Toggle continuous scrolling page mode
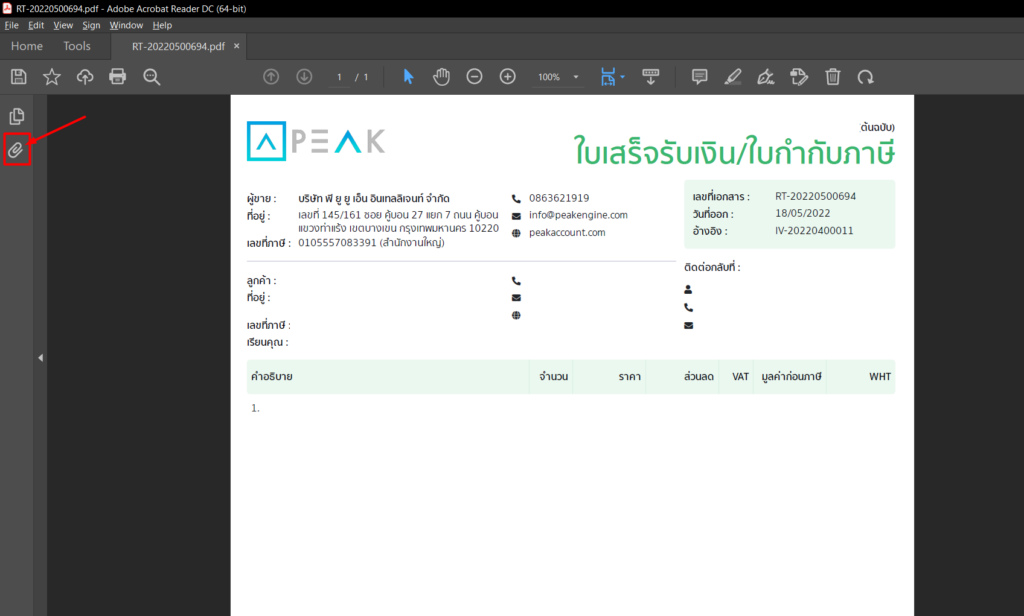Viewport: 1024px width, 616px height. pos(651,76)
